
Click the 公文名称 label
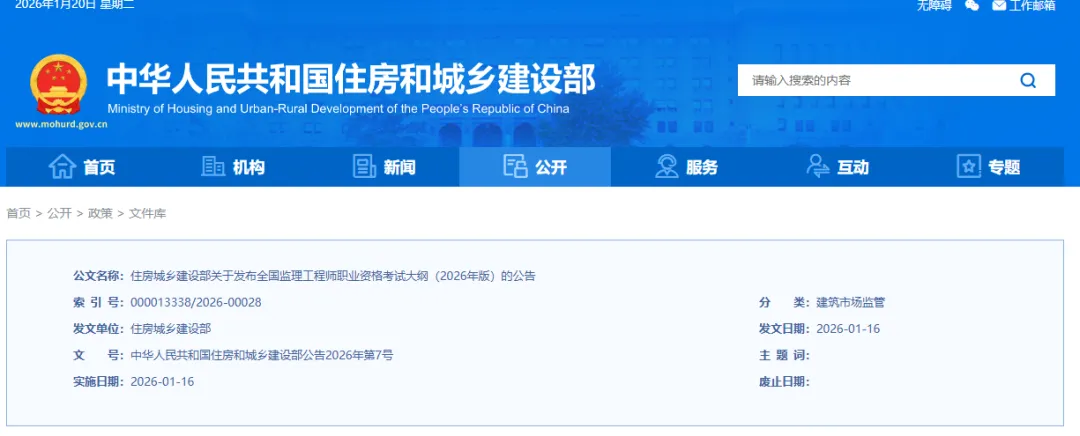pyautogui.click(x=98, y=276)
